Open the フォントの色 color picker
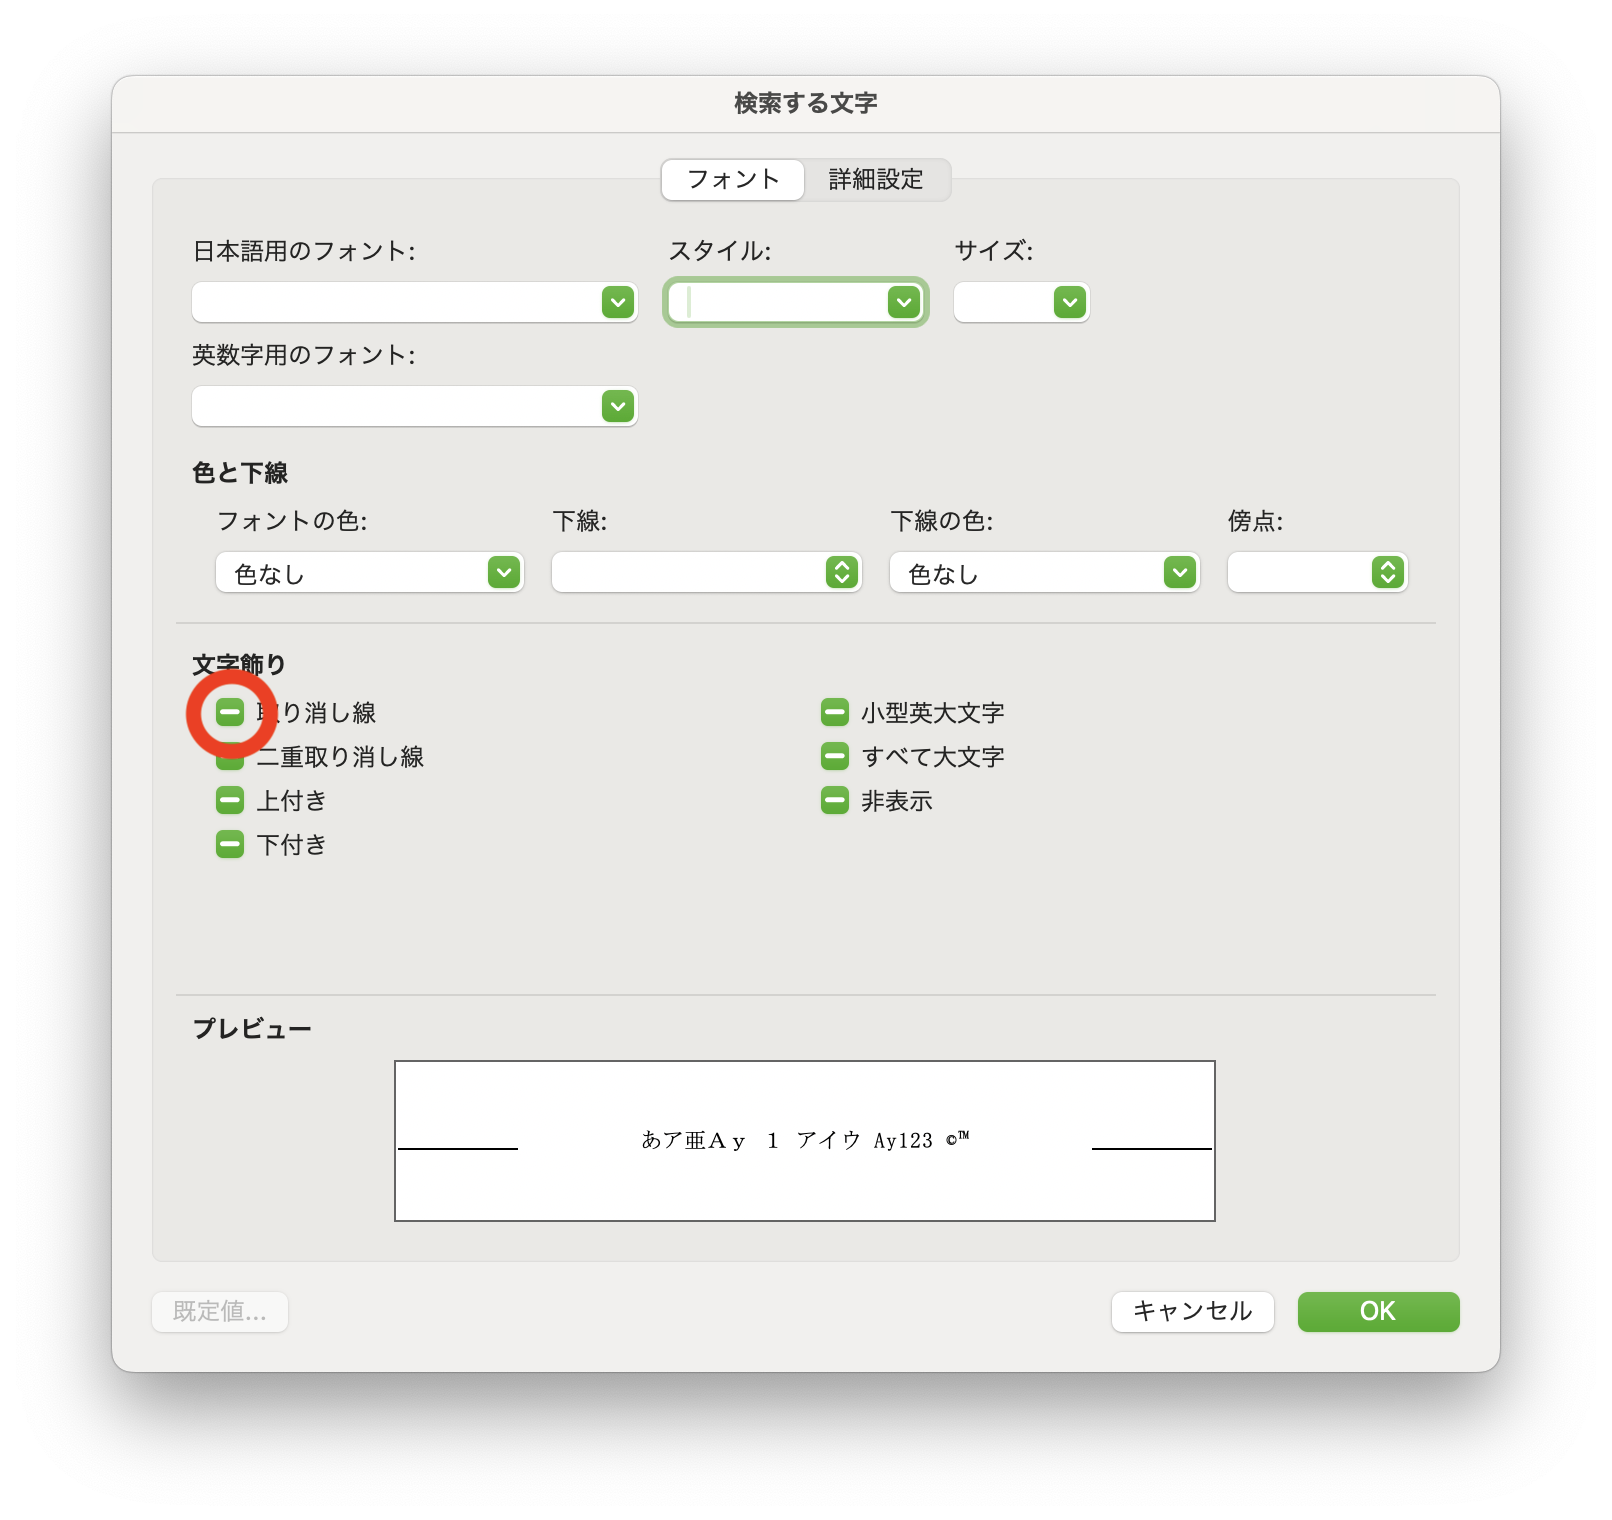The image size is (1612, 1520). point(504,572)
